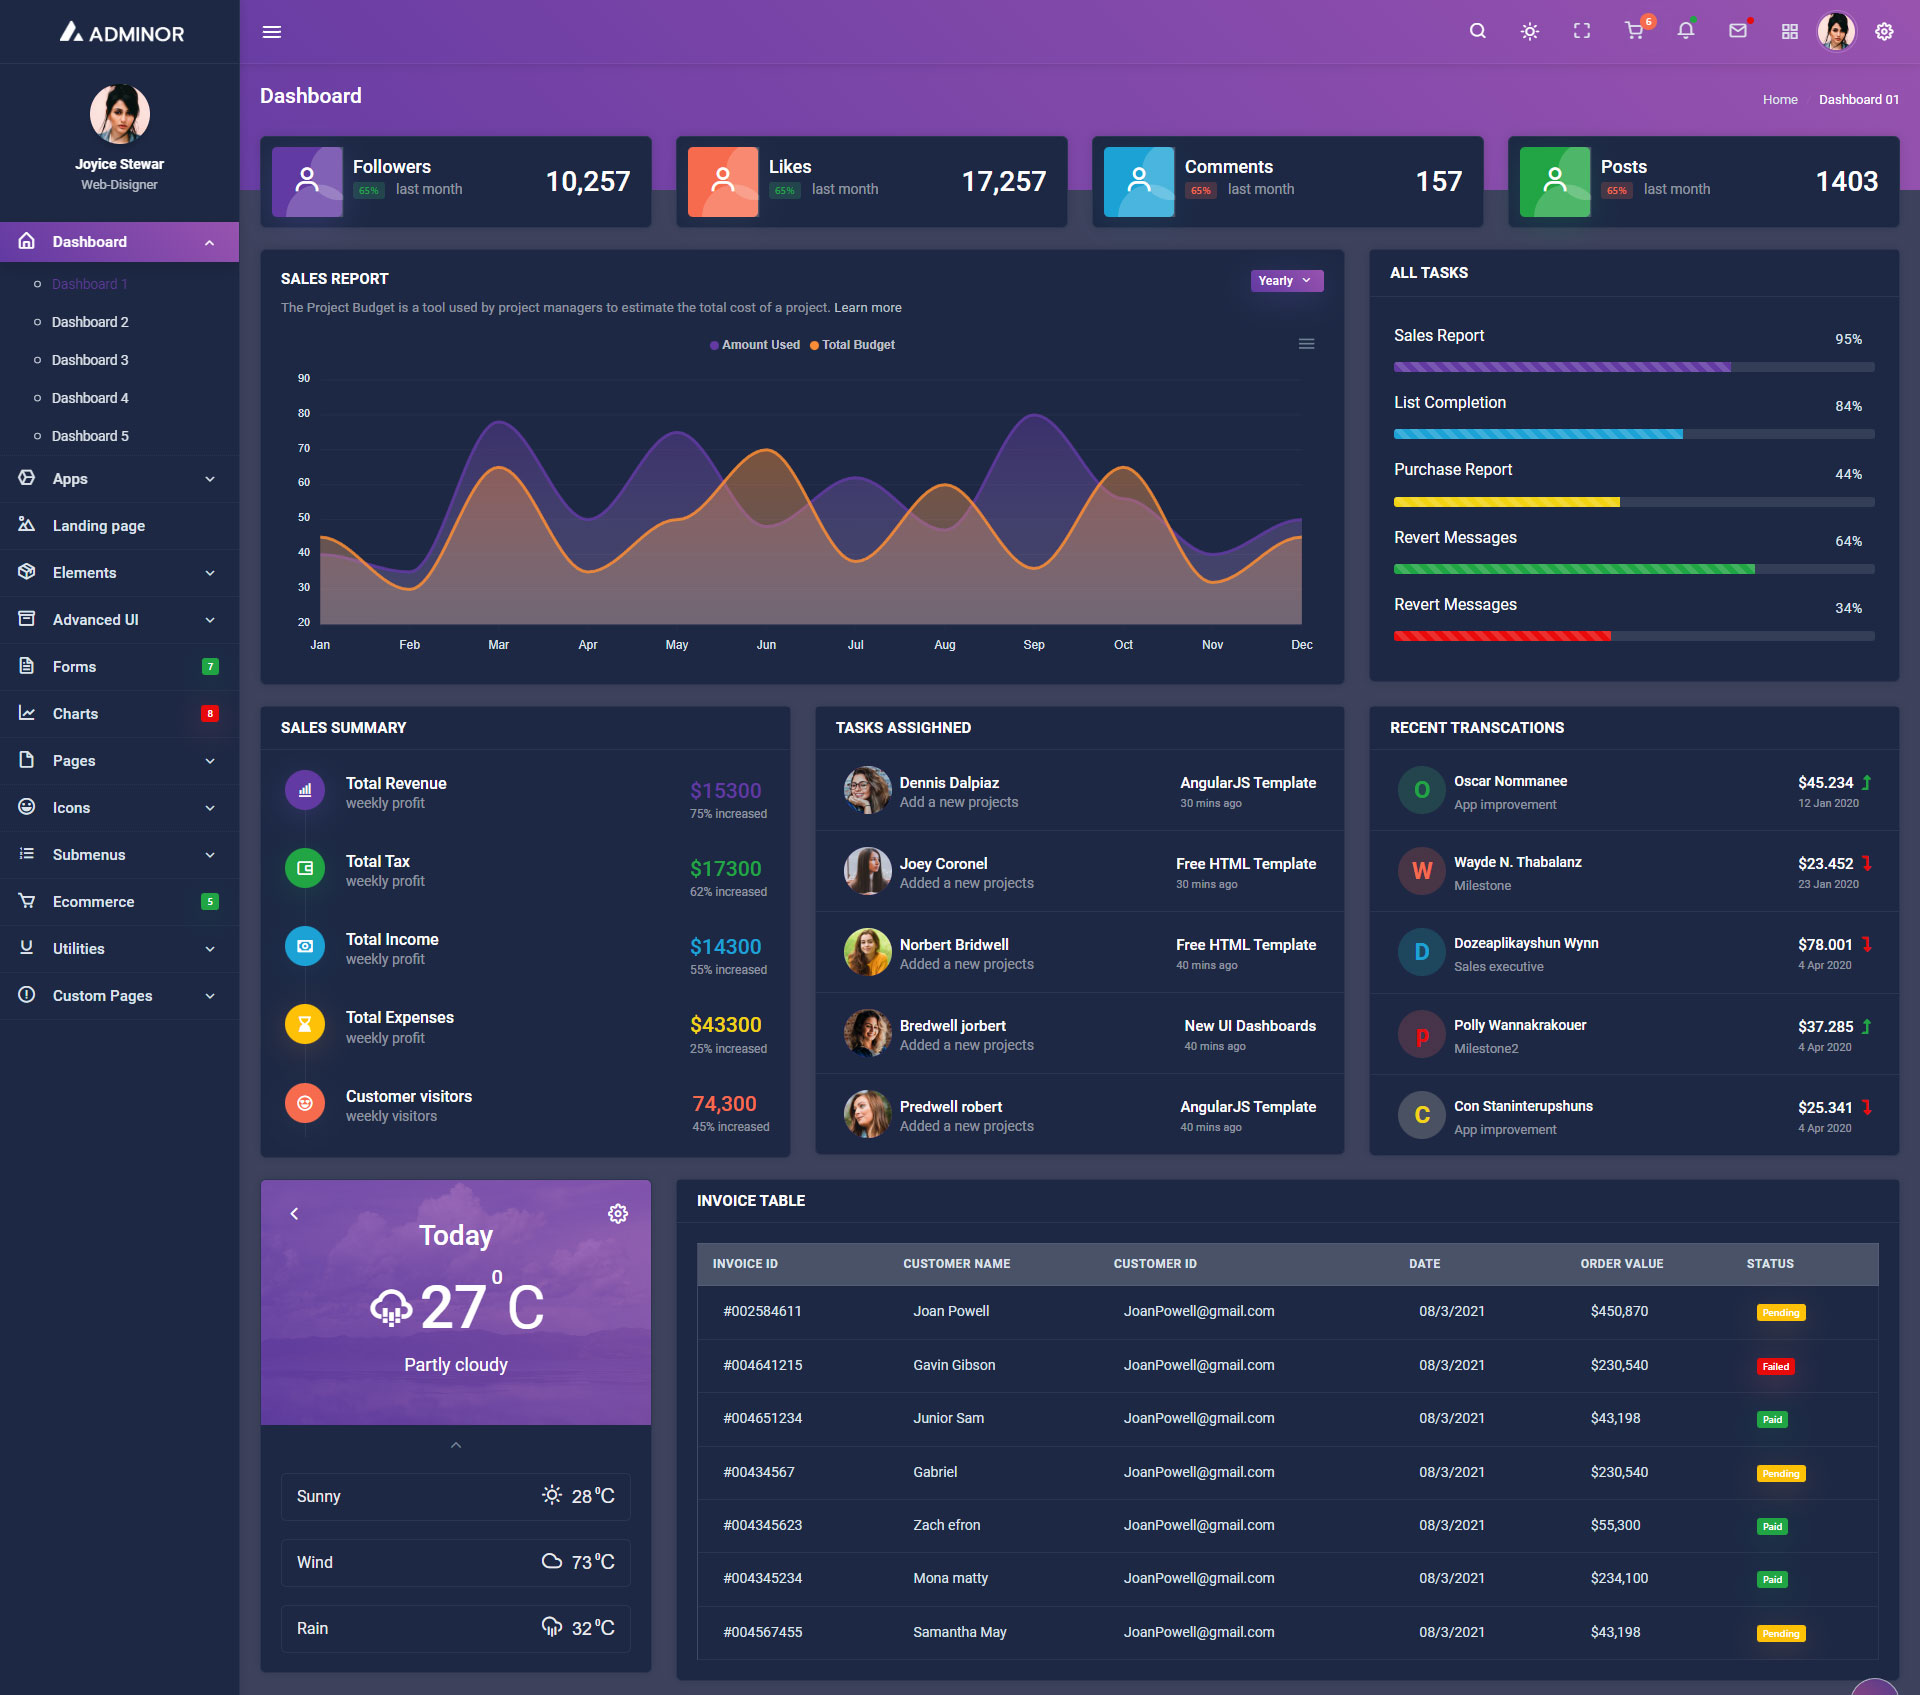Click the weather widget settings gear
The height and width of the screenshot is (1695, 1920).
point(618,1213)
